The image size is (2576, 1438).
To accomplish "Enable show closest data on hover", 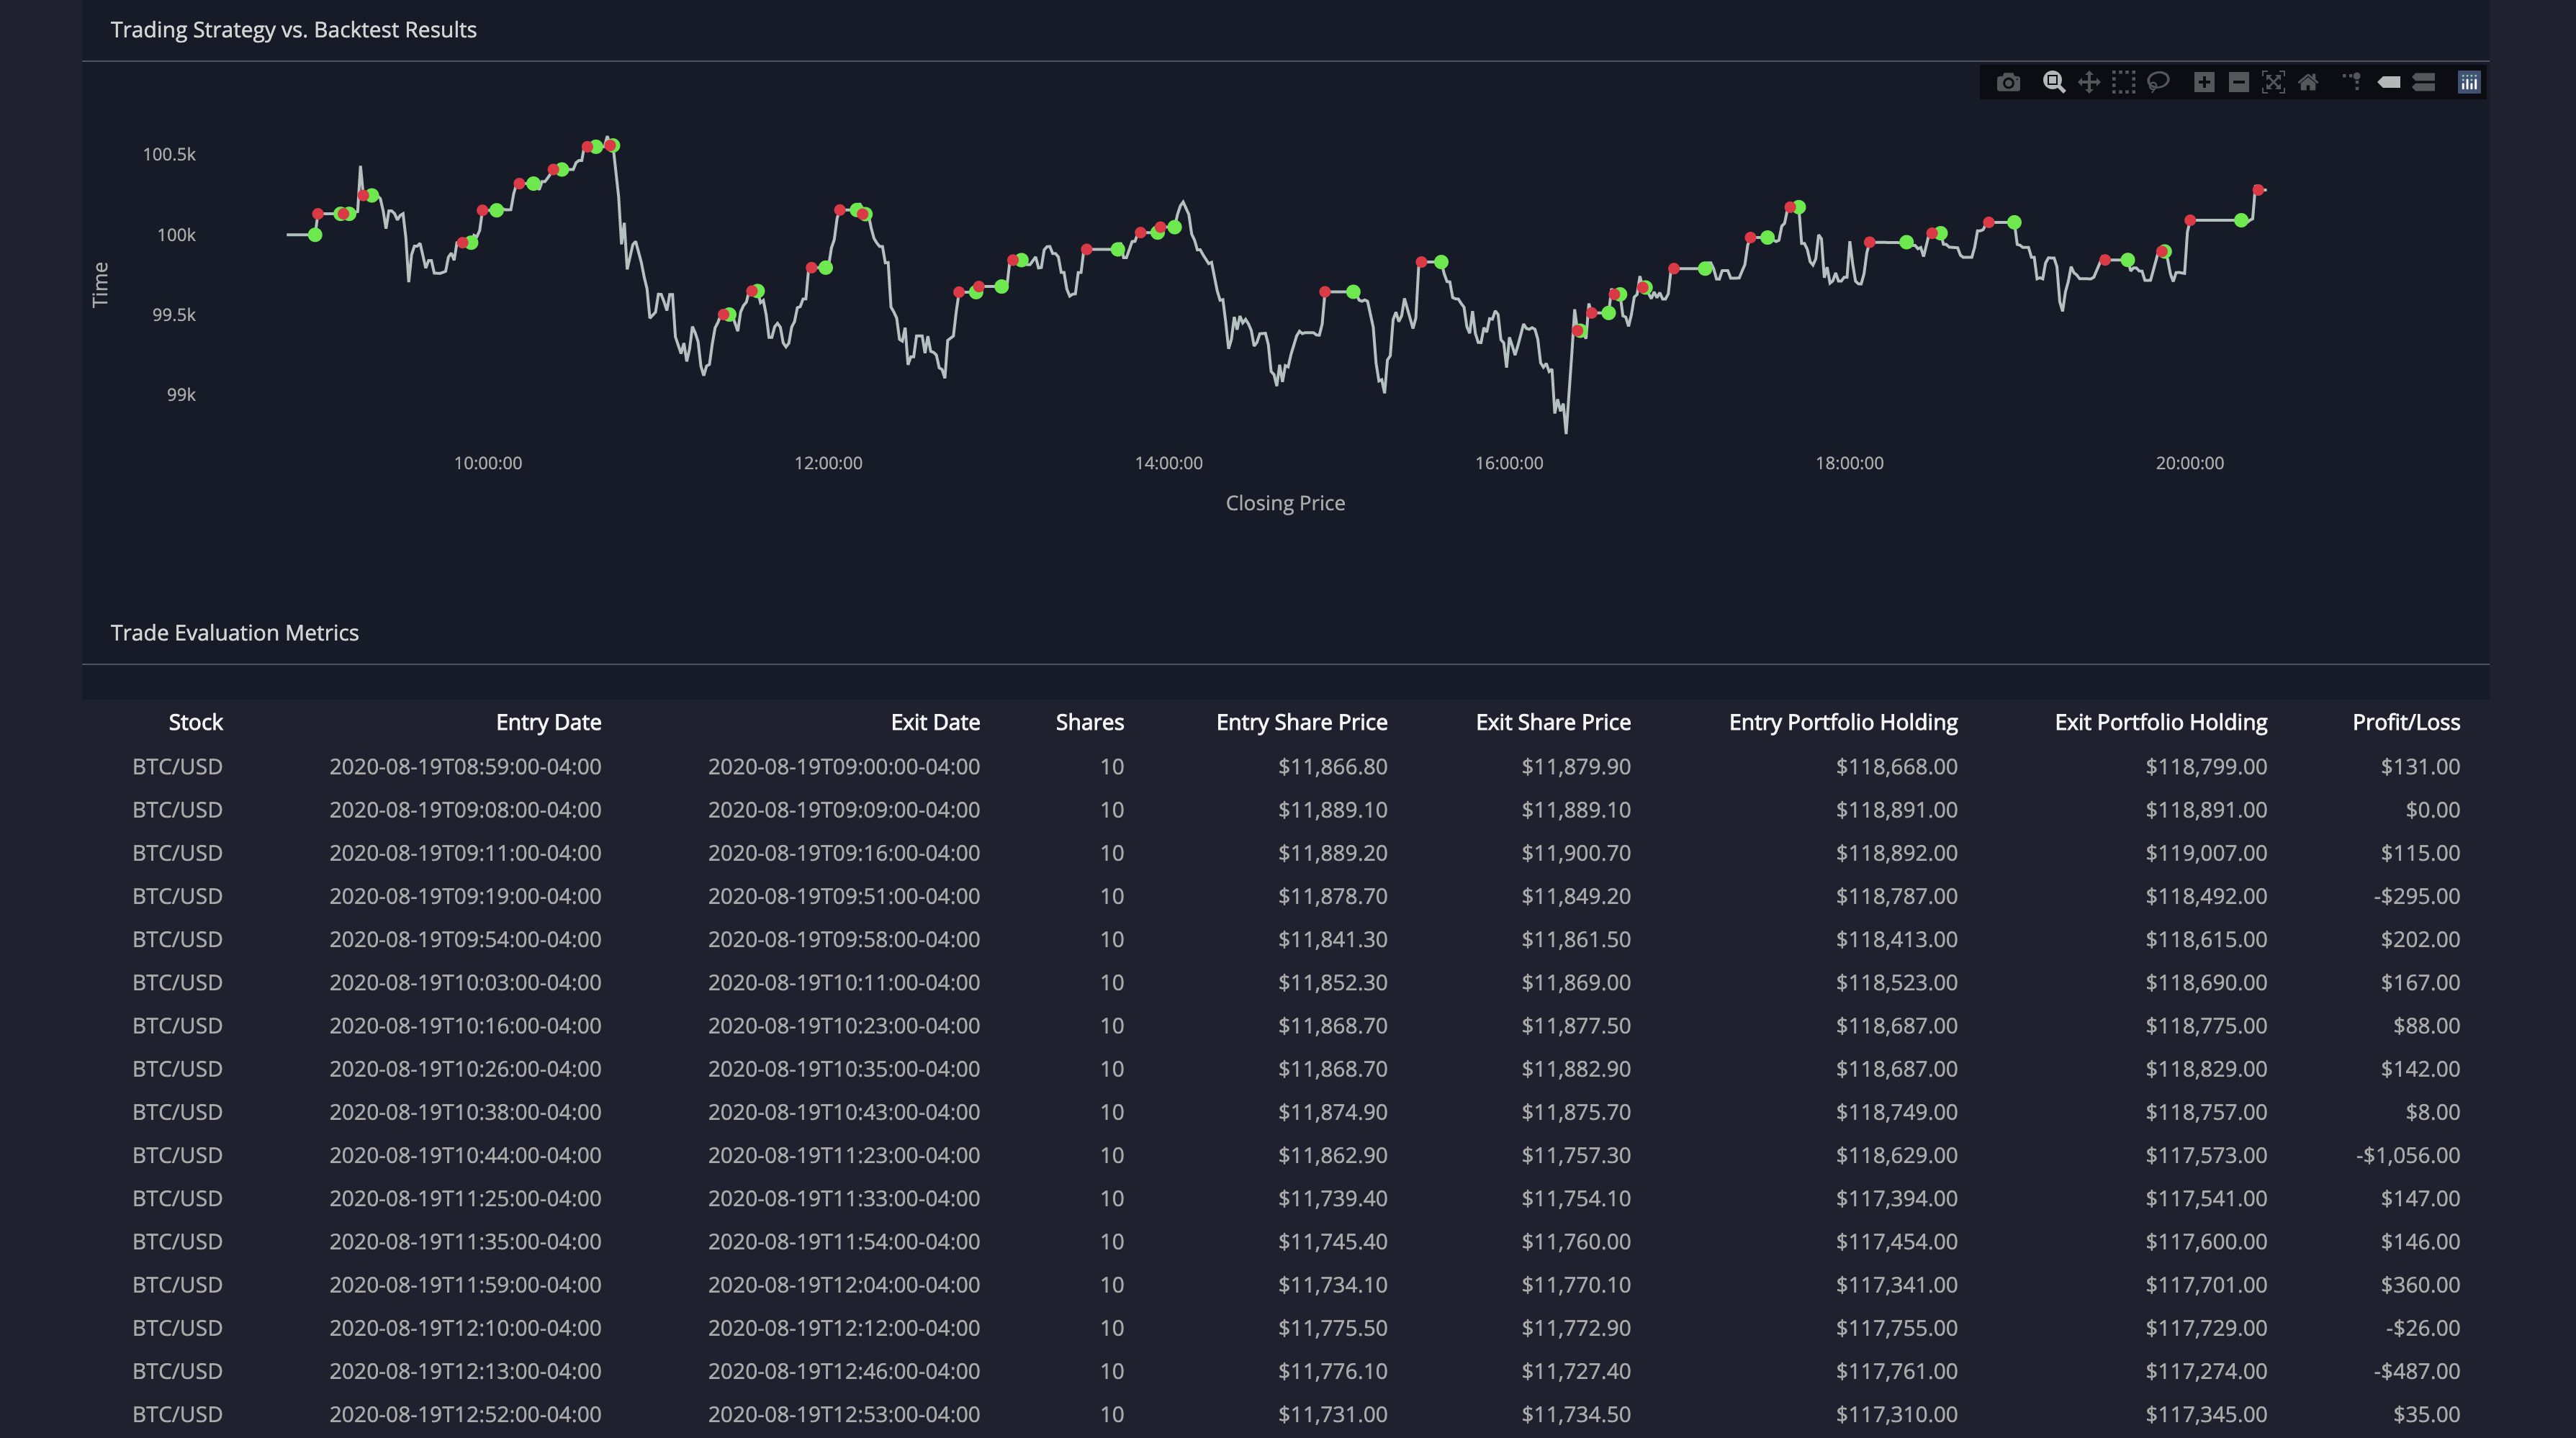I will tap(2389, 82).
